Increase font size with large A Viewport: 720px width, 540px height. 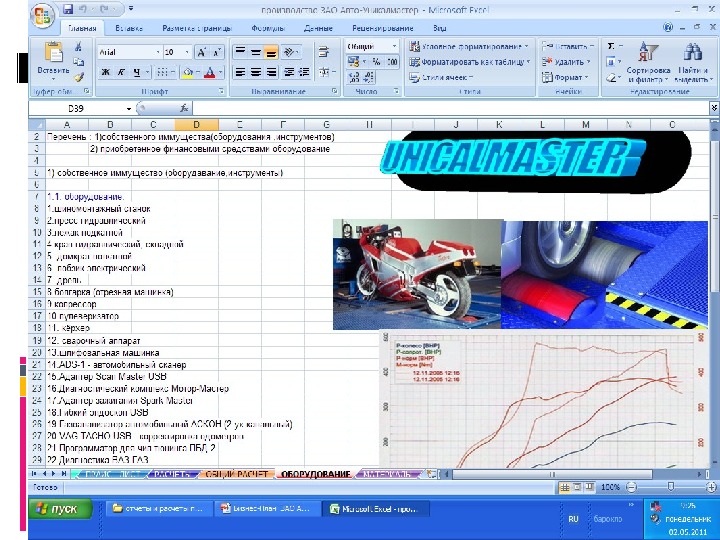coord(202,52)
